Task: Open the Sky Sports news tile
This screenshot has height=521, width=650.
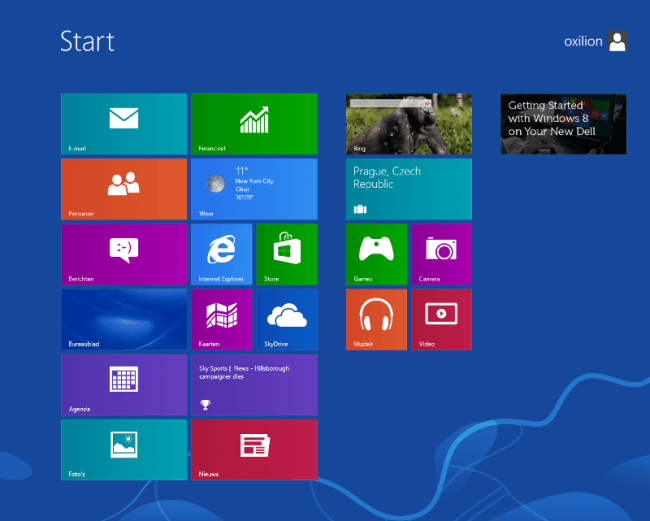Action: point(254,384)
